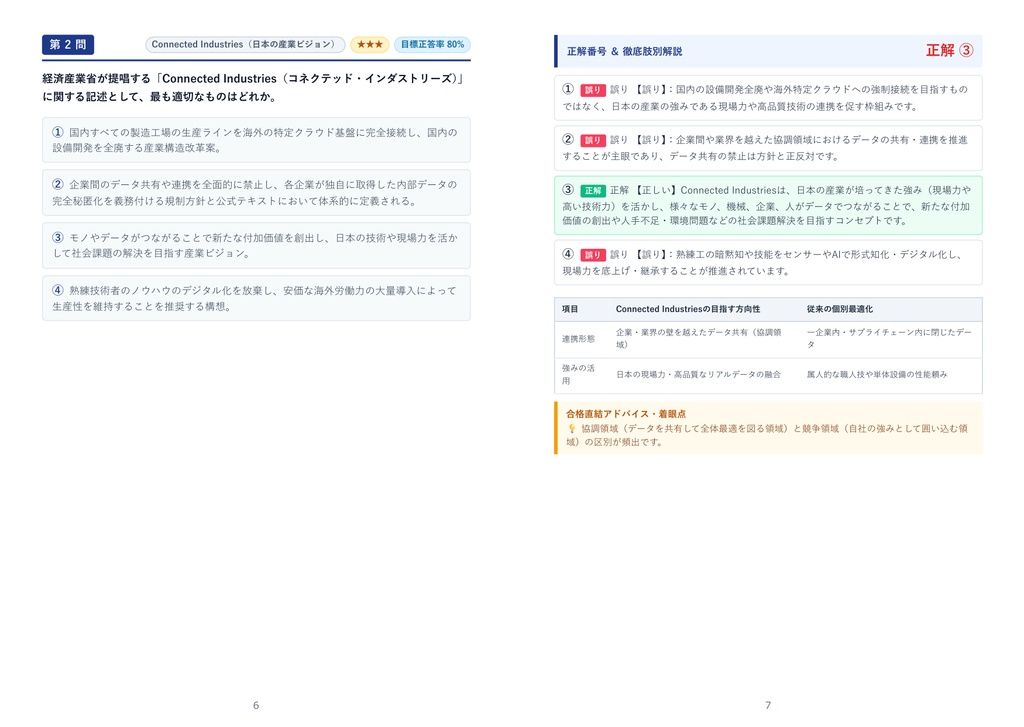This screenshot has height=727, width=1024.
Task: Click the red 正解 ③ answer label
Action: point(950,50)
